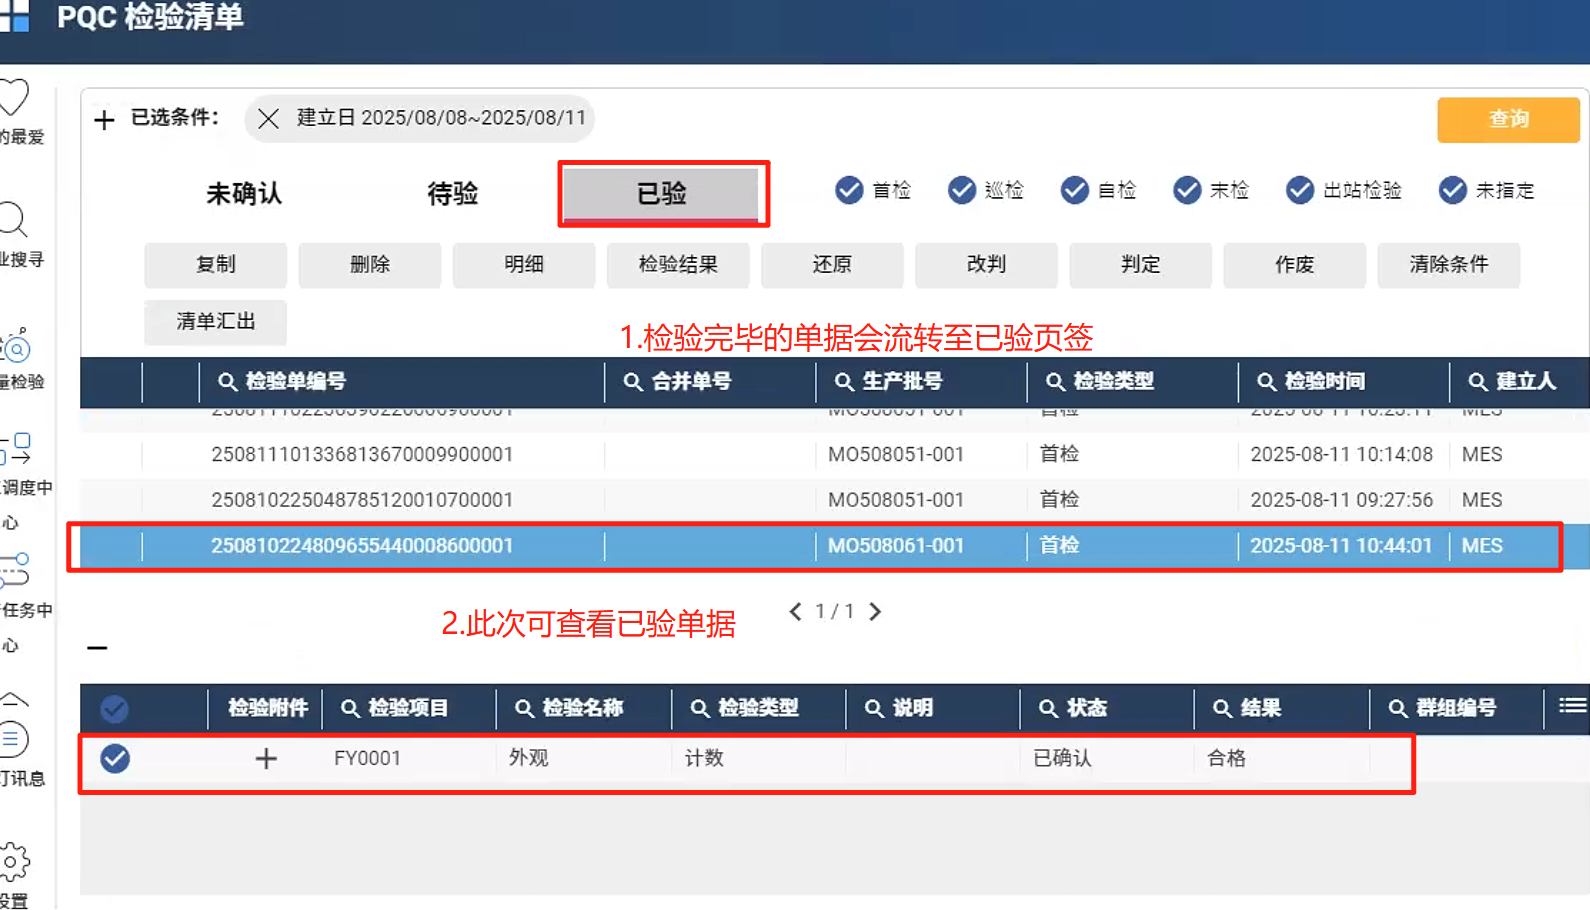
Task: Toggle the 自检 filter checkbox
Action: tap(1075, 190)
